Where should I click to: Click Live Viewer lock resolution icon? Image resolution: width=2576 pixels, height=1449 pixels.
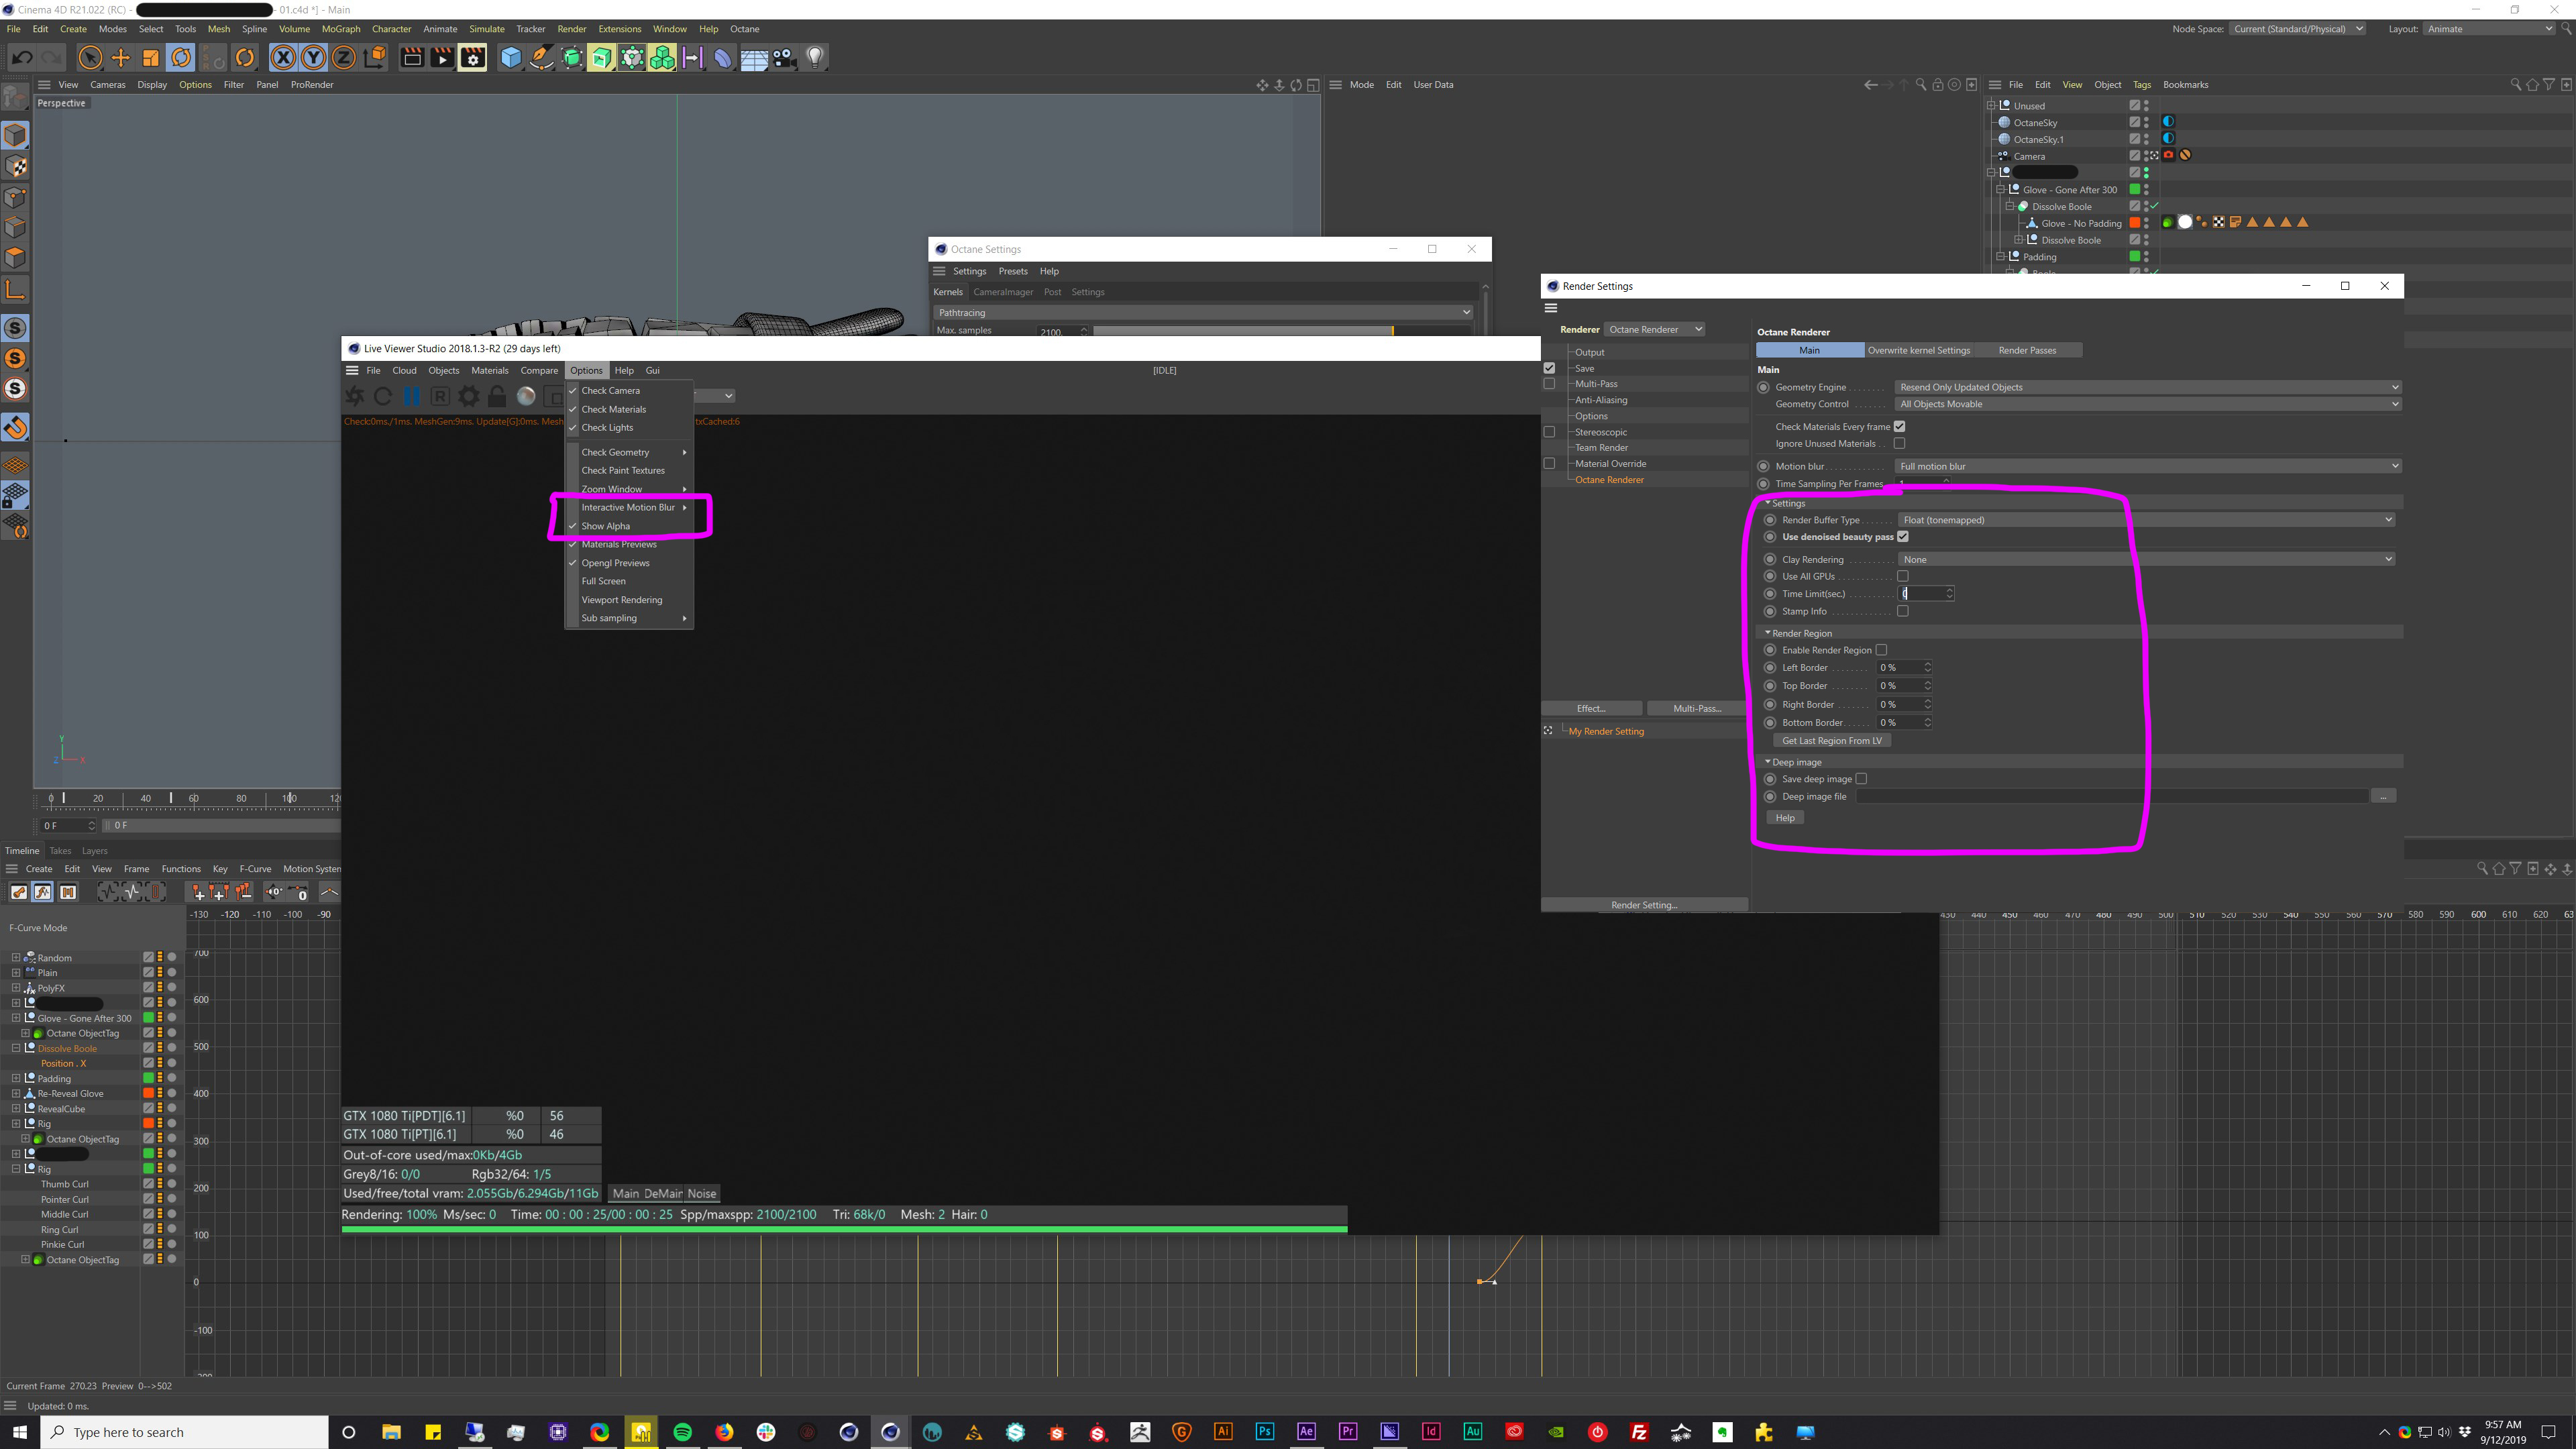[497, 396]
